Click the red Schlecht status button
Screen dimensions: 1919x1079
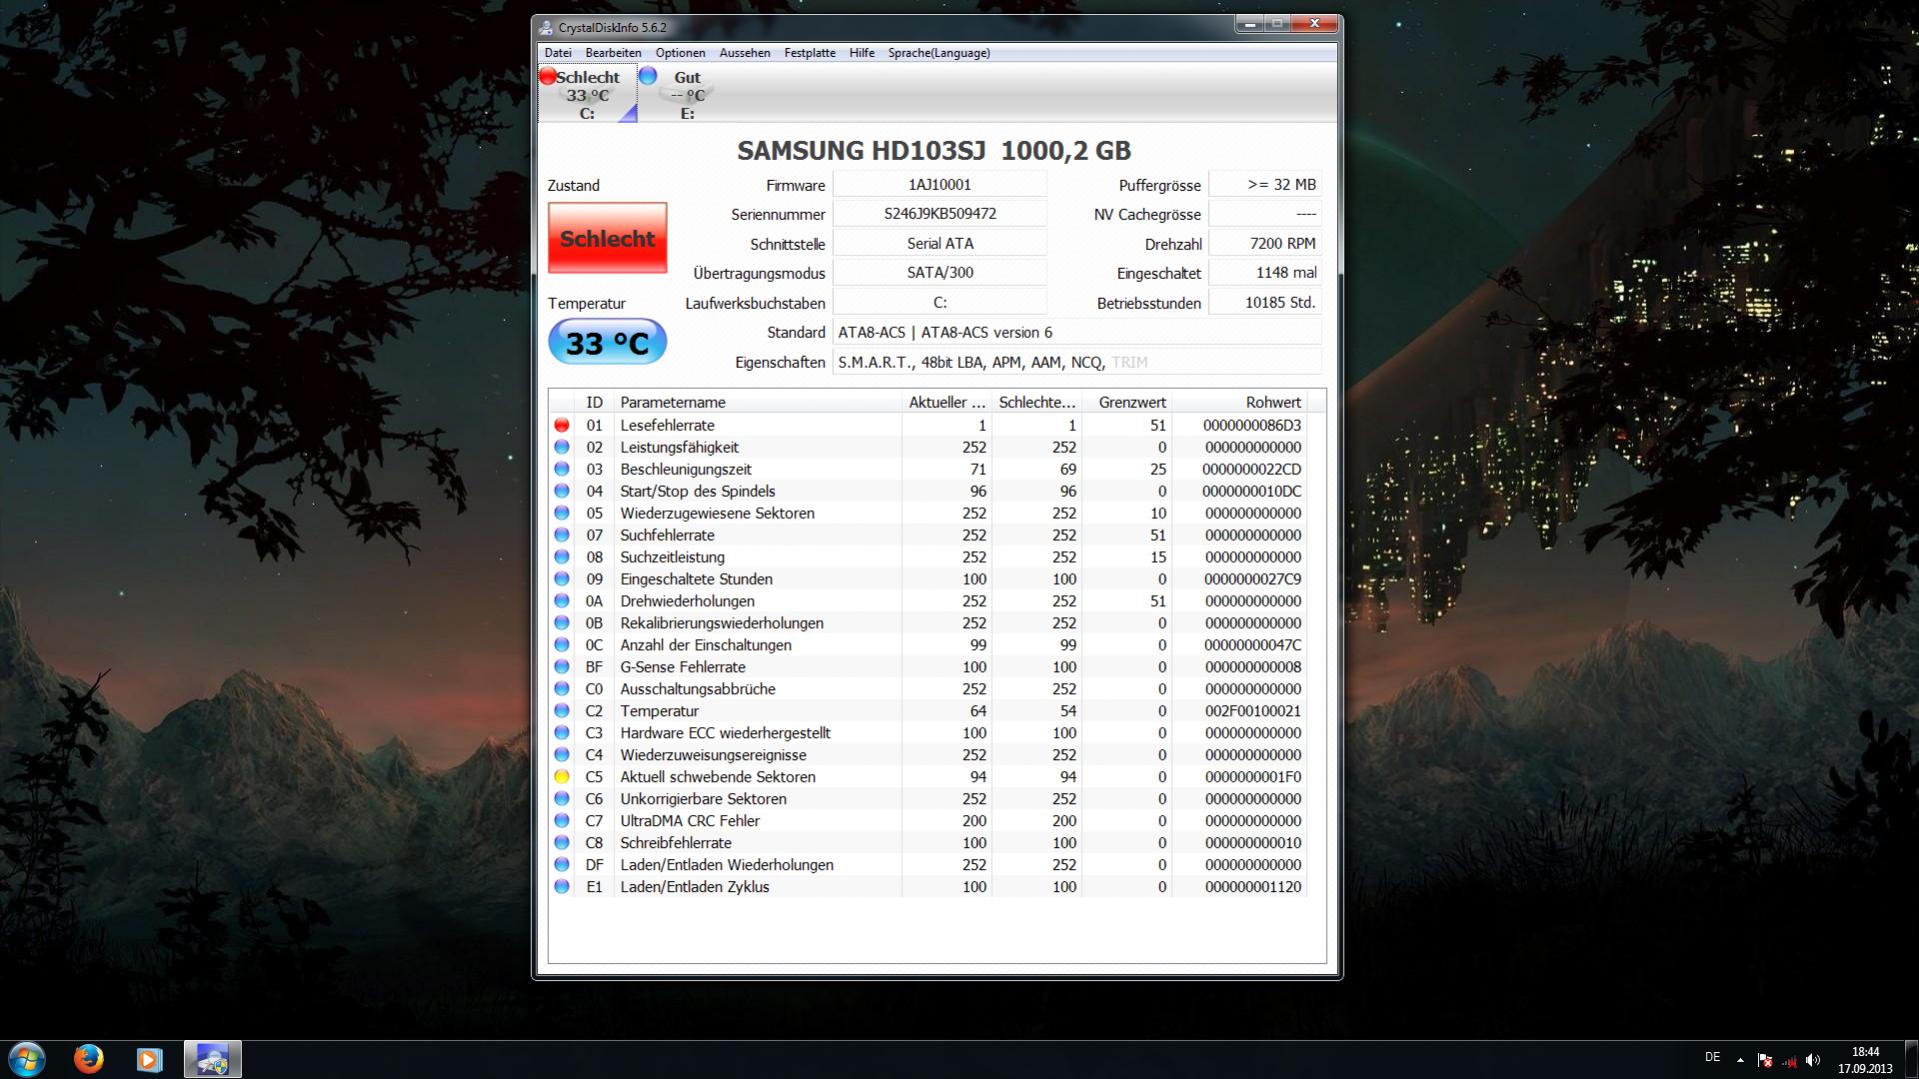(607, 238)
